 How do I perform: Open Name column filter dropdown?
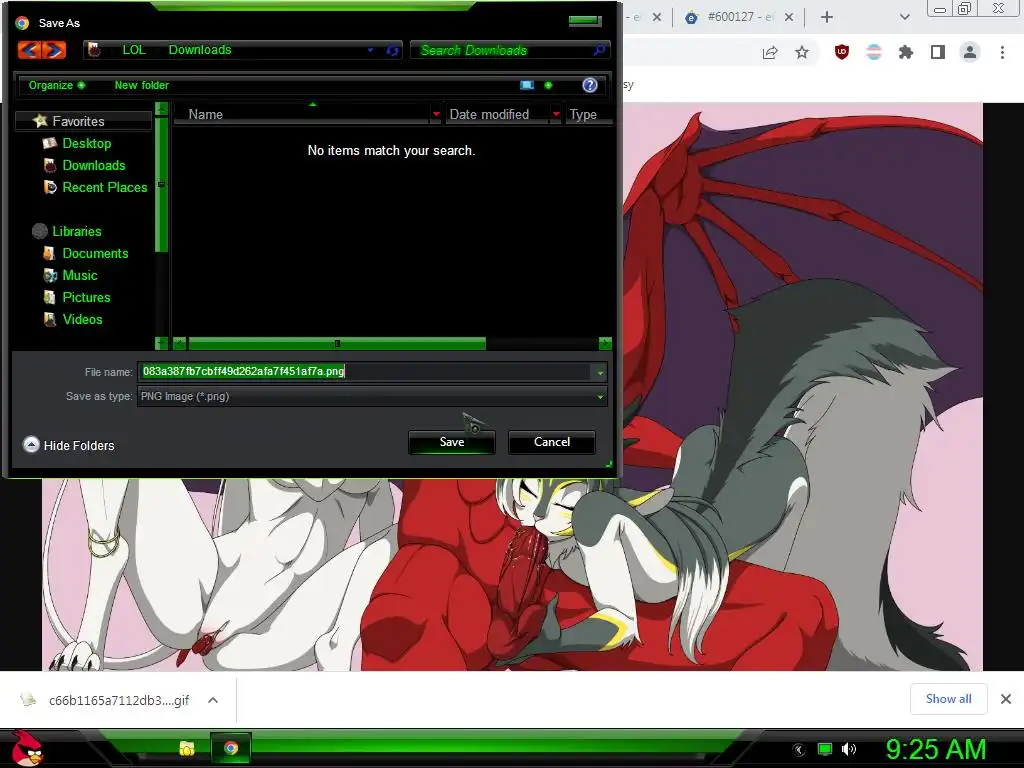[436, 114]
